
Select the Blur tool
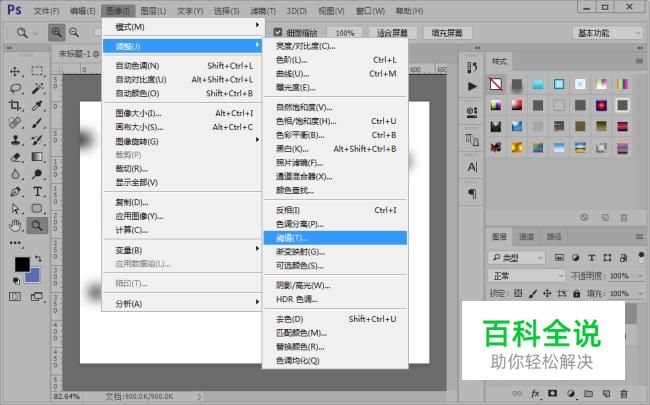tap(15, 174)
